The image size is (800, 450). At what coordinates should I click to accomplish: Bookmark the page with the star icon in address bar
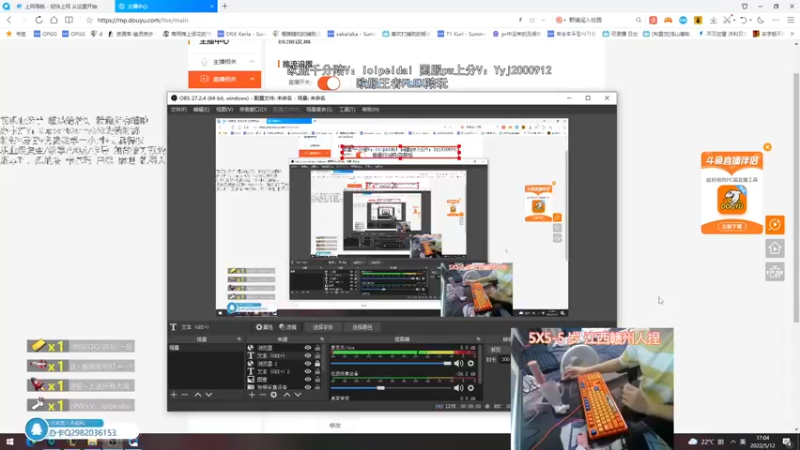[89, 20]
